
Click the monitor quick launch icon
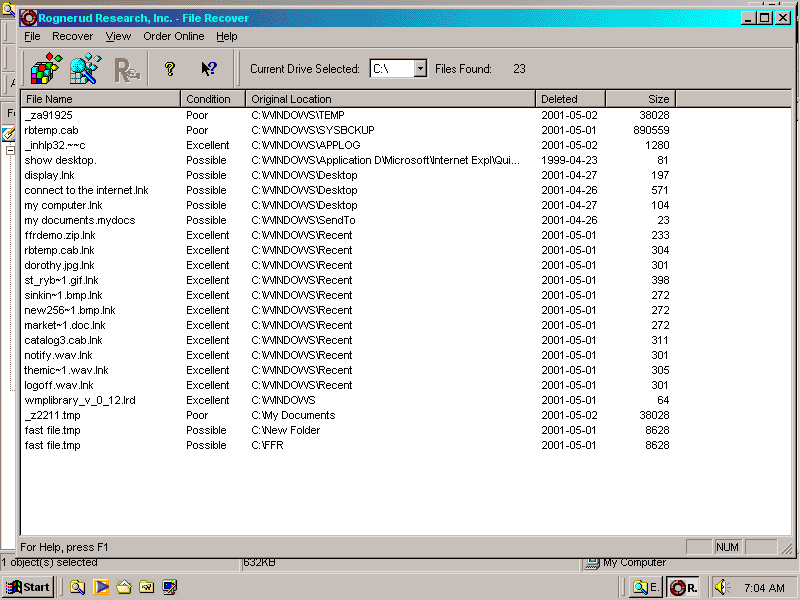pyautogui.click(x=170, y=587)
